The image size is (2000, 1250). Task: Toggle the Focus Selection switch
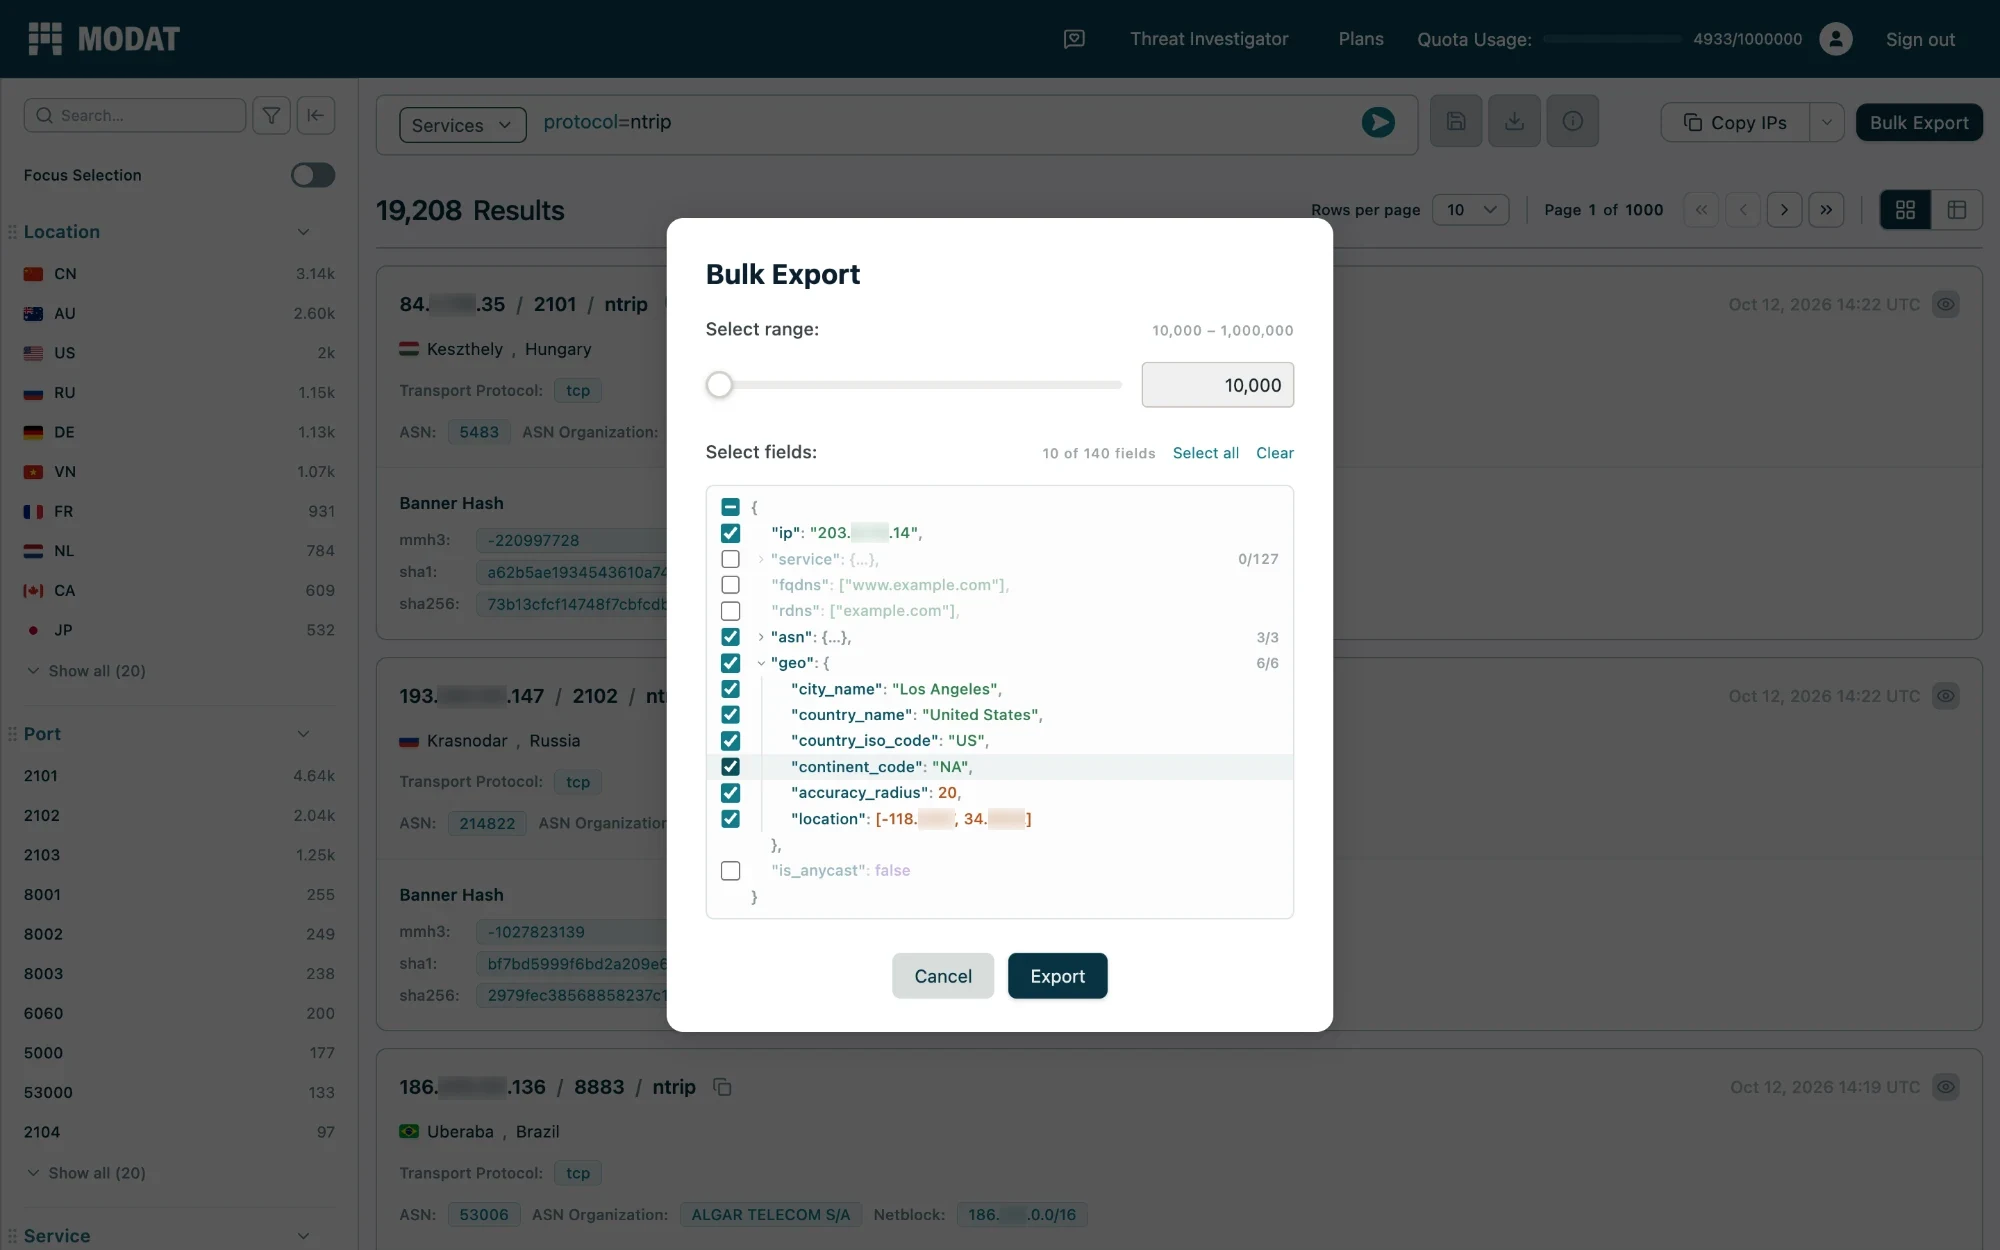point(312,175)
